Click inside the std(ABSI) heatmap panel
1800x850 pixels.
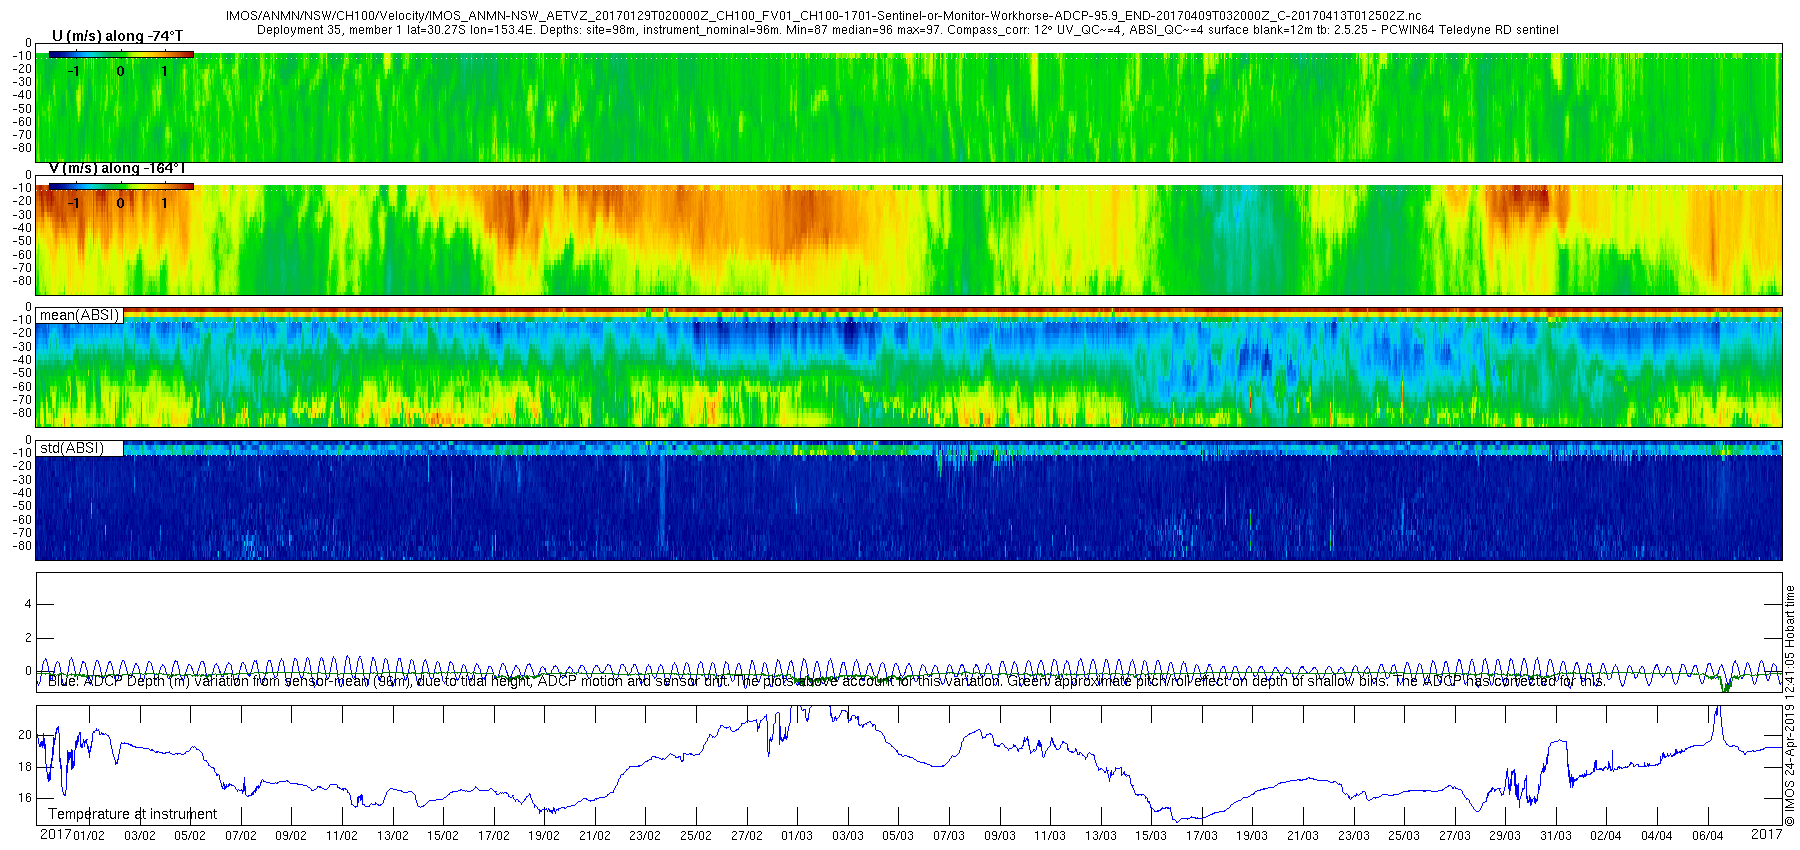tap(909, 500)
